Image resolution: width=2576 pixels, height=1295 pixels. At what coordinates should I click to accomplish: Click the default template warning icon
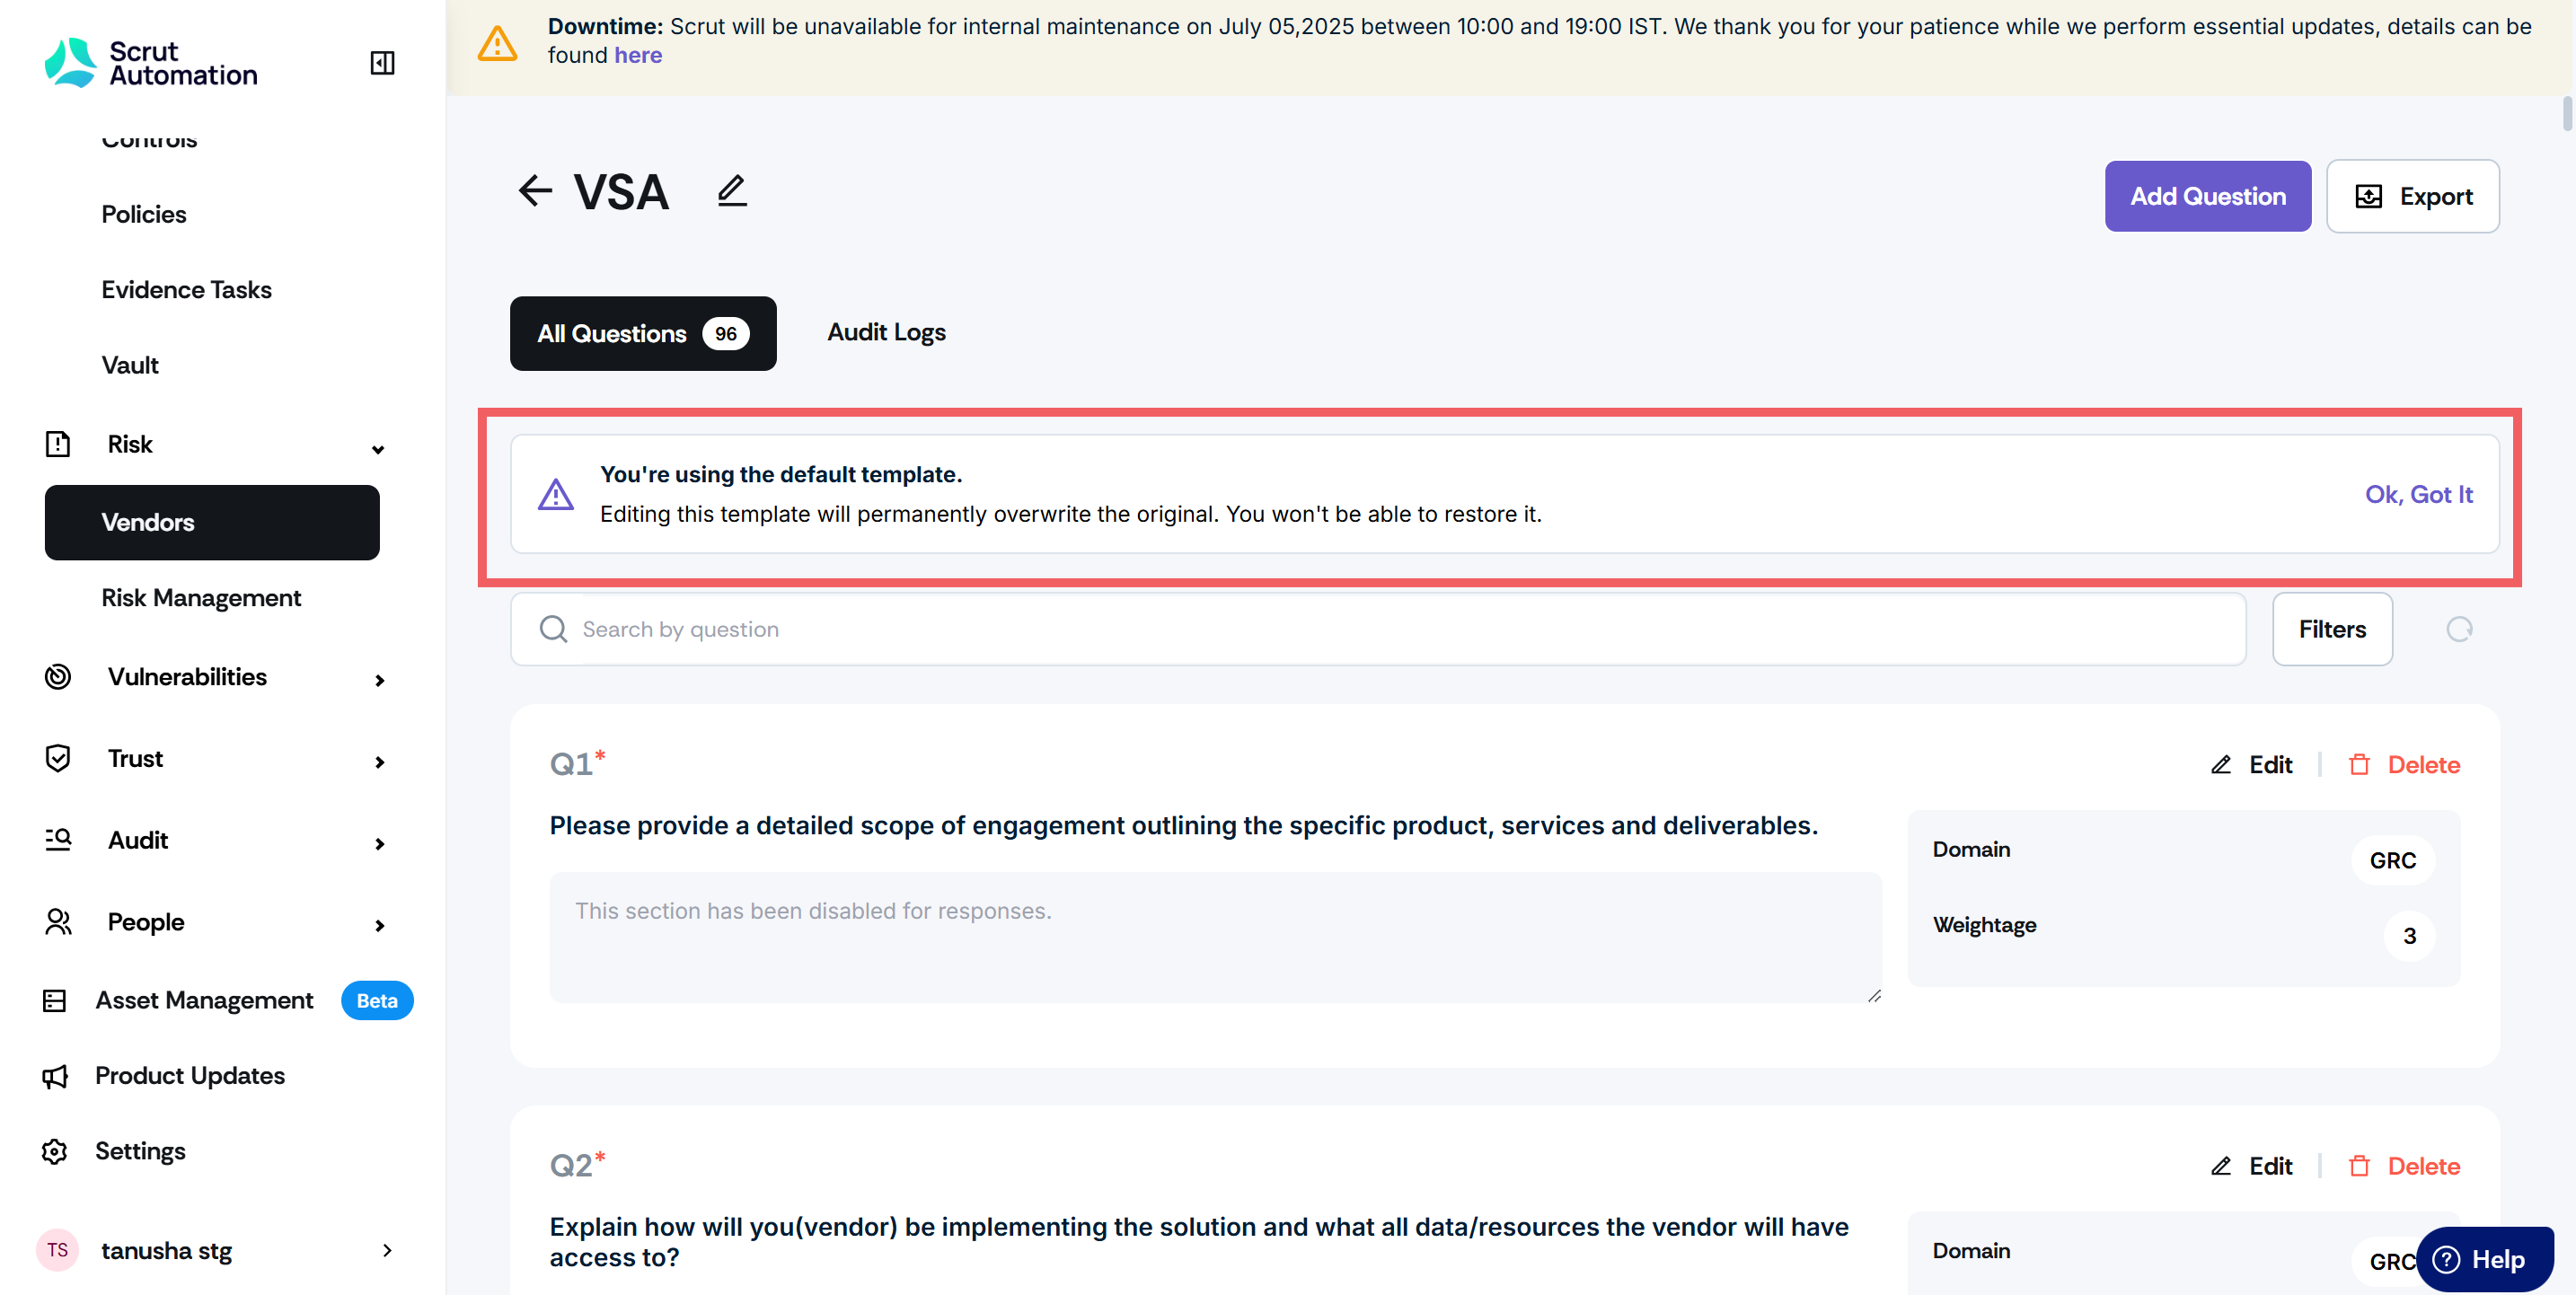pyautogui.click(x=556, y=494)
